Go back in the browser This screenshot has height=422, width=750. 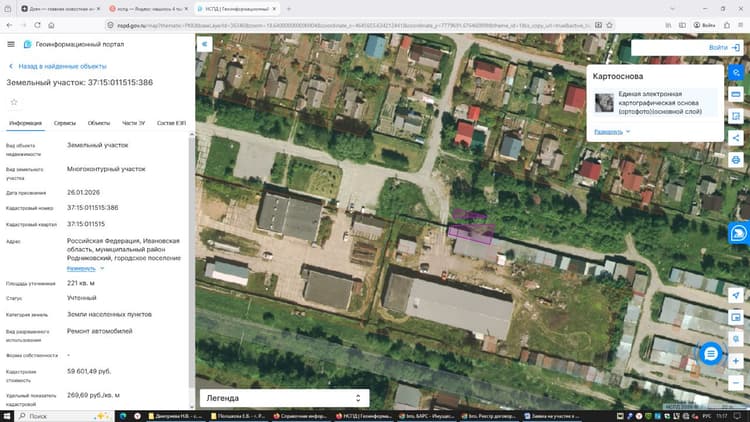point(10,25)
